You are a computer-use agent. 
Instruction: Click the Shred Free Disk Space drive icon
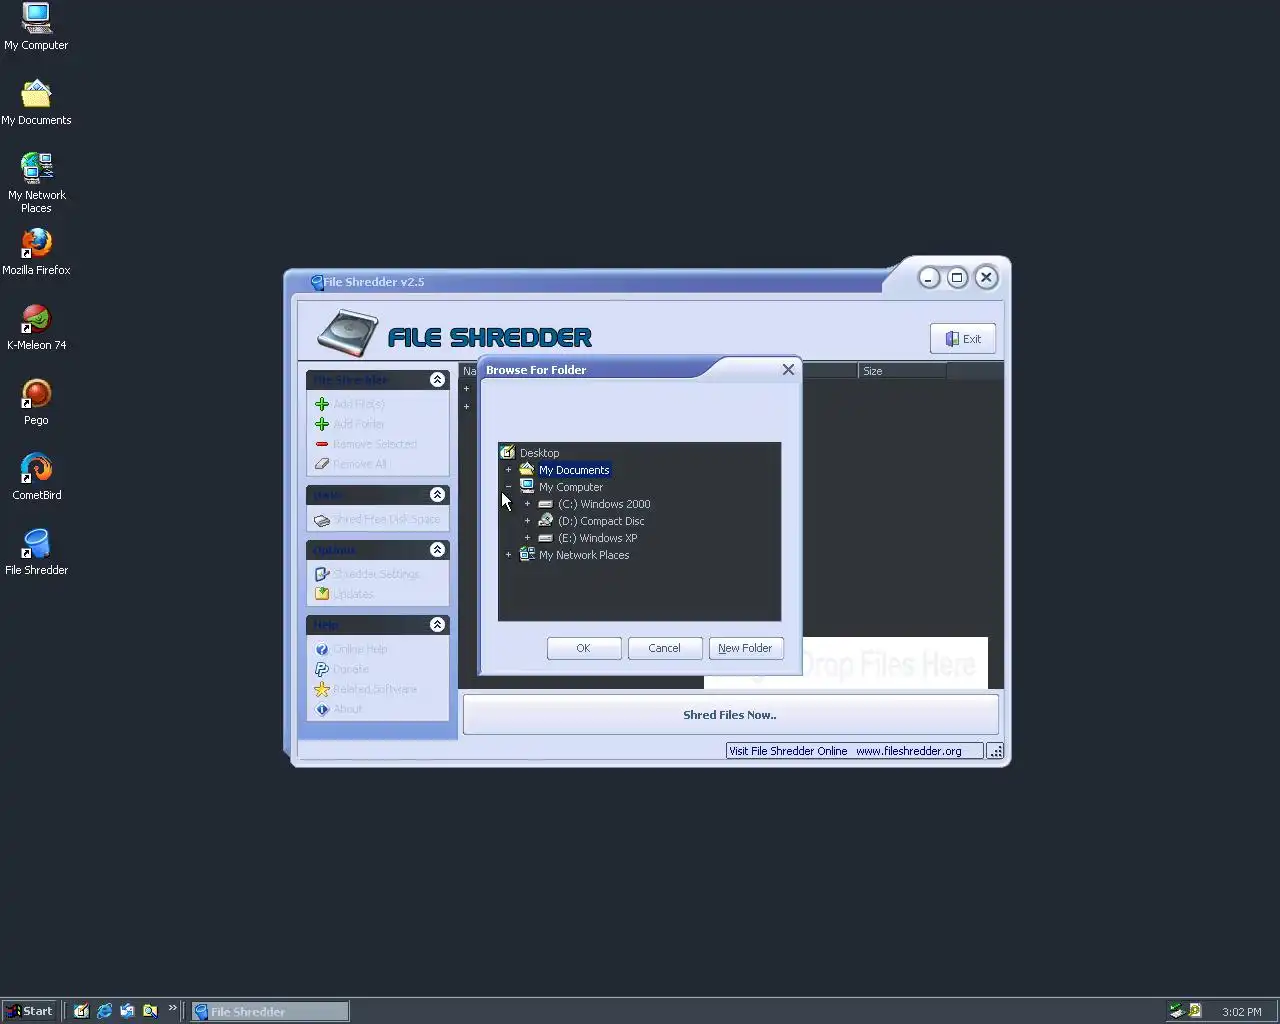pyautogui.click(x=322, y=520)
